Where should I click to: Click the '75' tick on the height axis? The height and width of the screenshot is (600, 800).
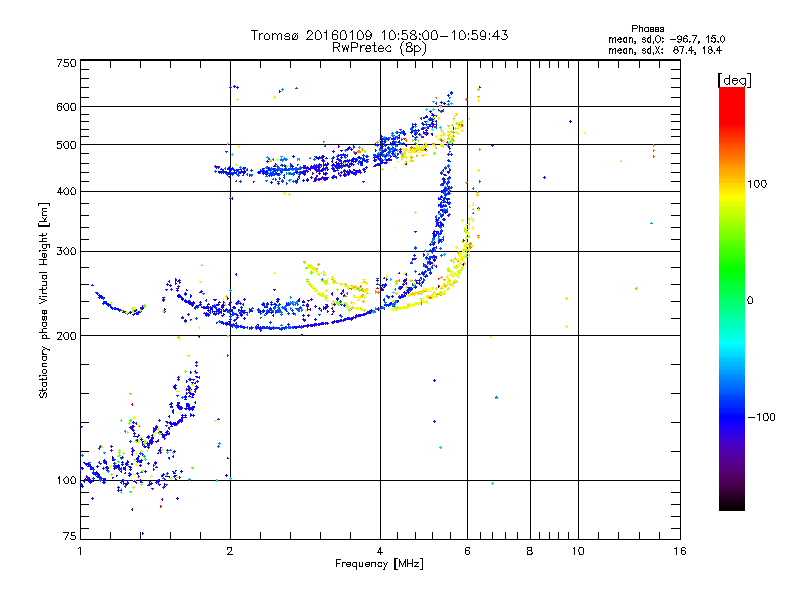tap(70, 537)
